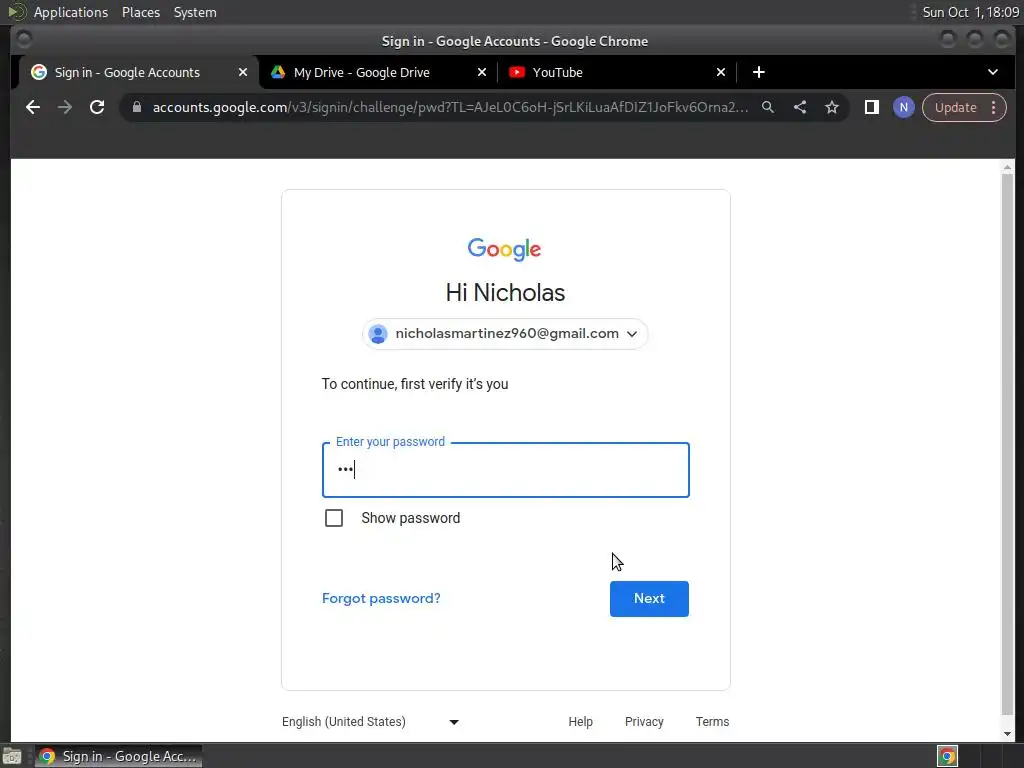Click the Sign in taskbar window button
Image resolution: width=1024 pixels, height=768 pixels.
pyautogui.click(x=119, y=756)
